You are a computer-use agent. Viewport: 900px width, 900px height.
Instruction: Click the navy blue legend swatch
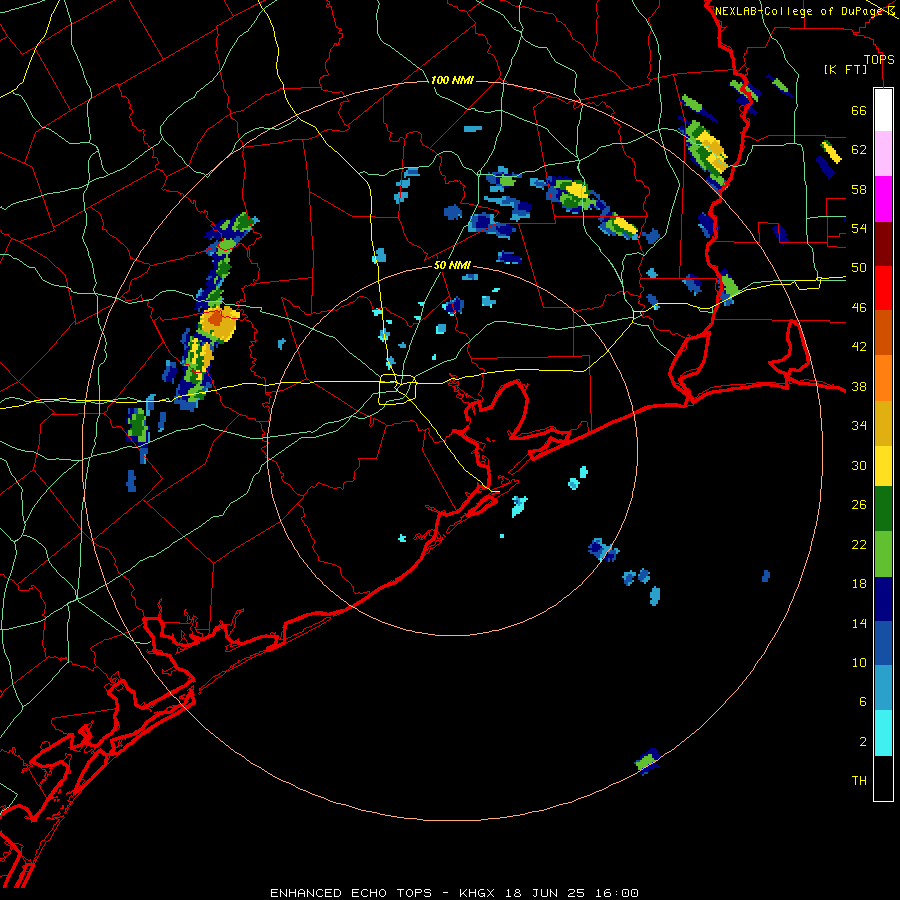pos(883,599)
